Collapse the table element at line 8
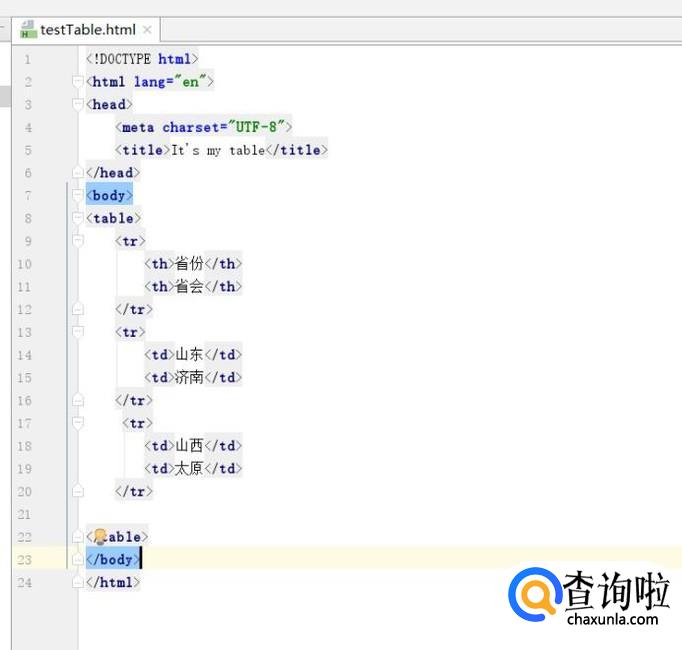Screen dimensions: 682x650 (x=78, y=218)
